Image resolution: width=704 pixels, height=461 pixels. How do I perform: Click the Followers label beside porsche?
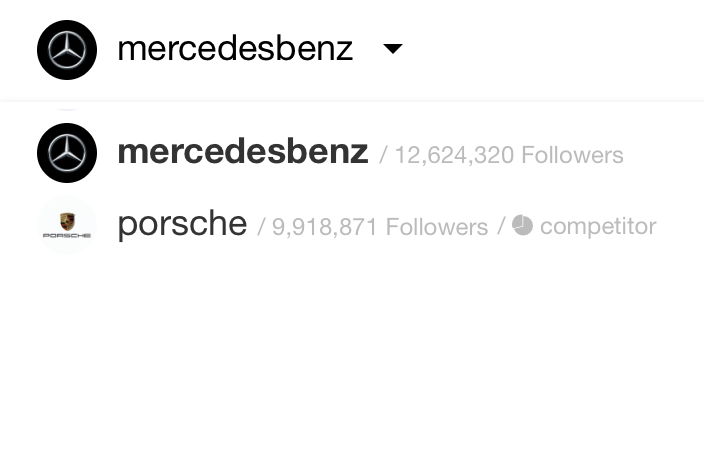pyautogui.click(x=437, y=227)
